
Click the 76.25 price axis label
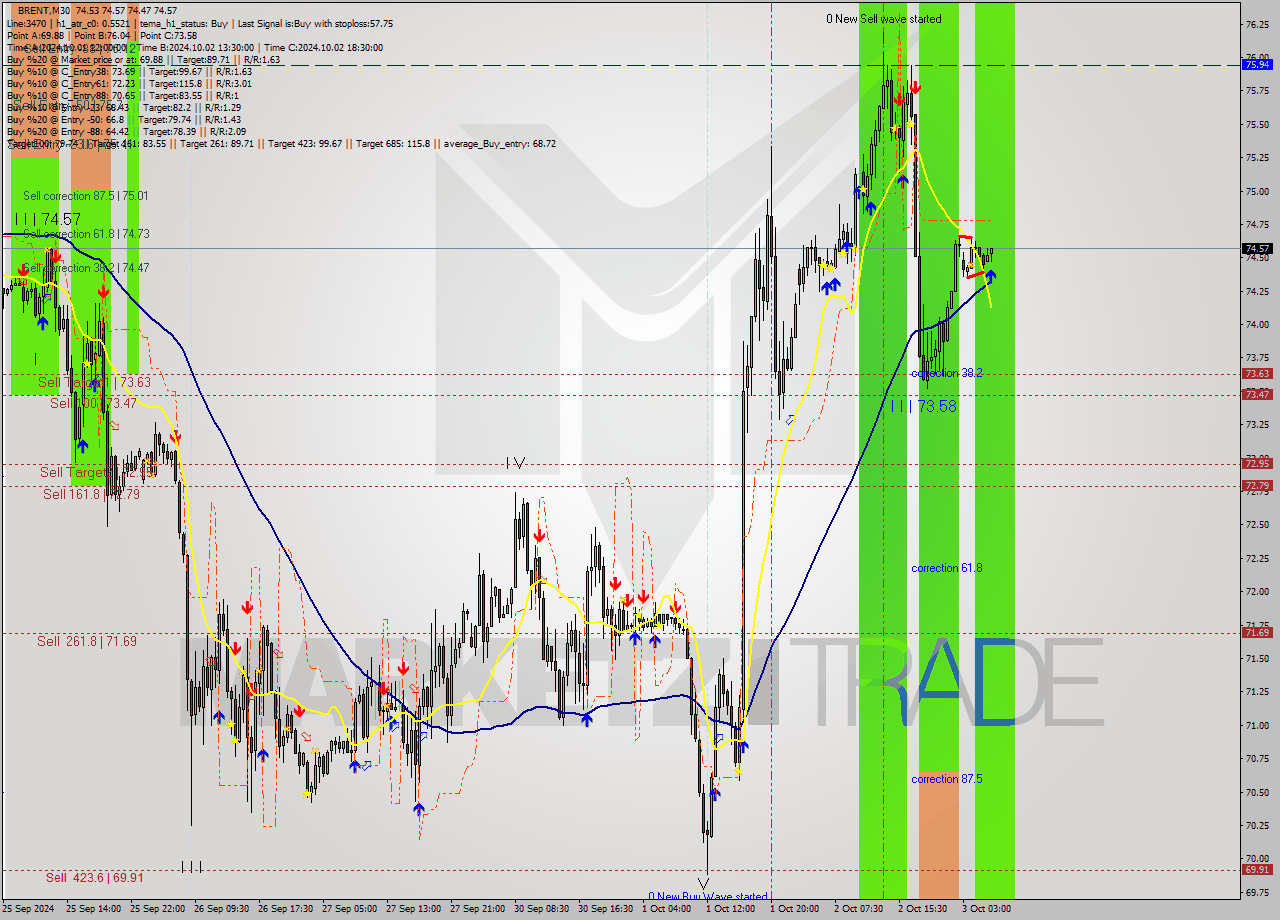click(x=1257, y=24)
